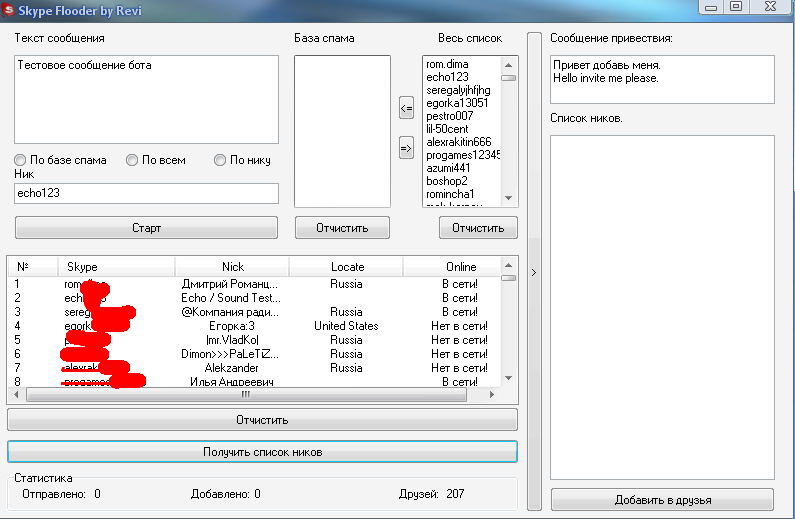
Task: Select progames12345 in Весь список
Action: tap(462, 155)
